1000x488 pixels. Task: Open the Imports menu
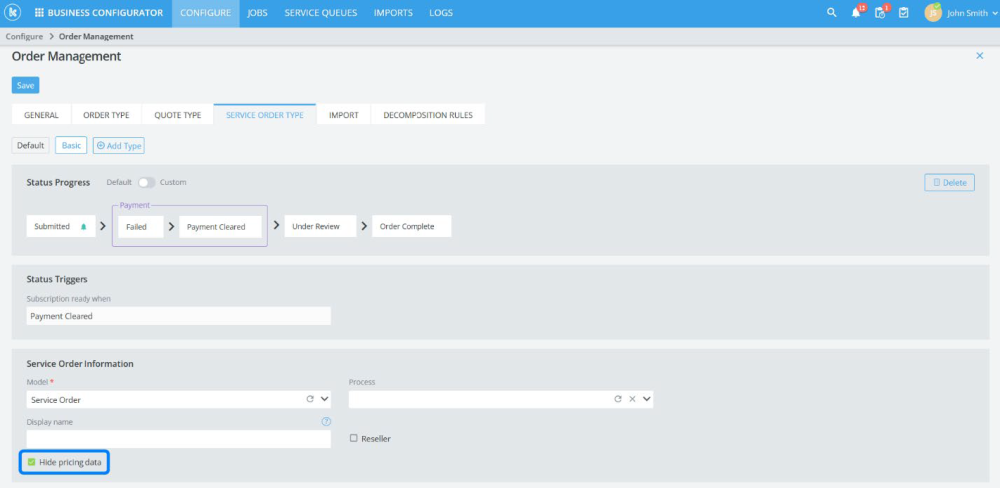click(393, 13)
